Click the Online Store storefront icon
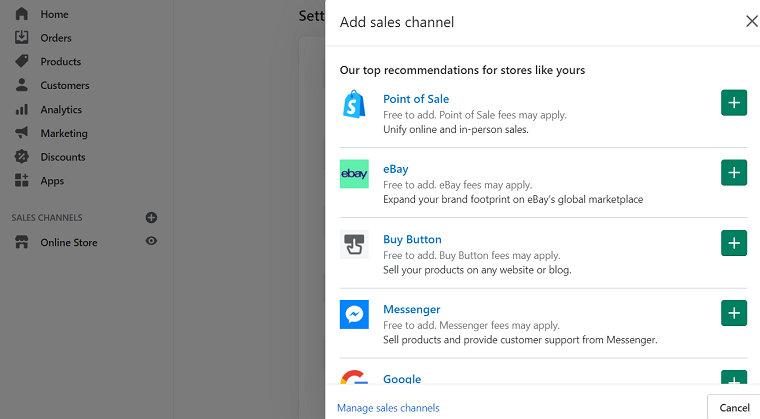This screenshot has width=760, height=419. (x=21, y=242)
